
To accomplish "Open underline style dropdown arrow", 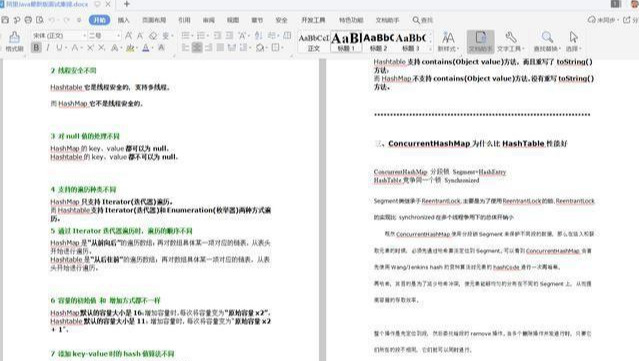I will point(66,48).
